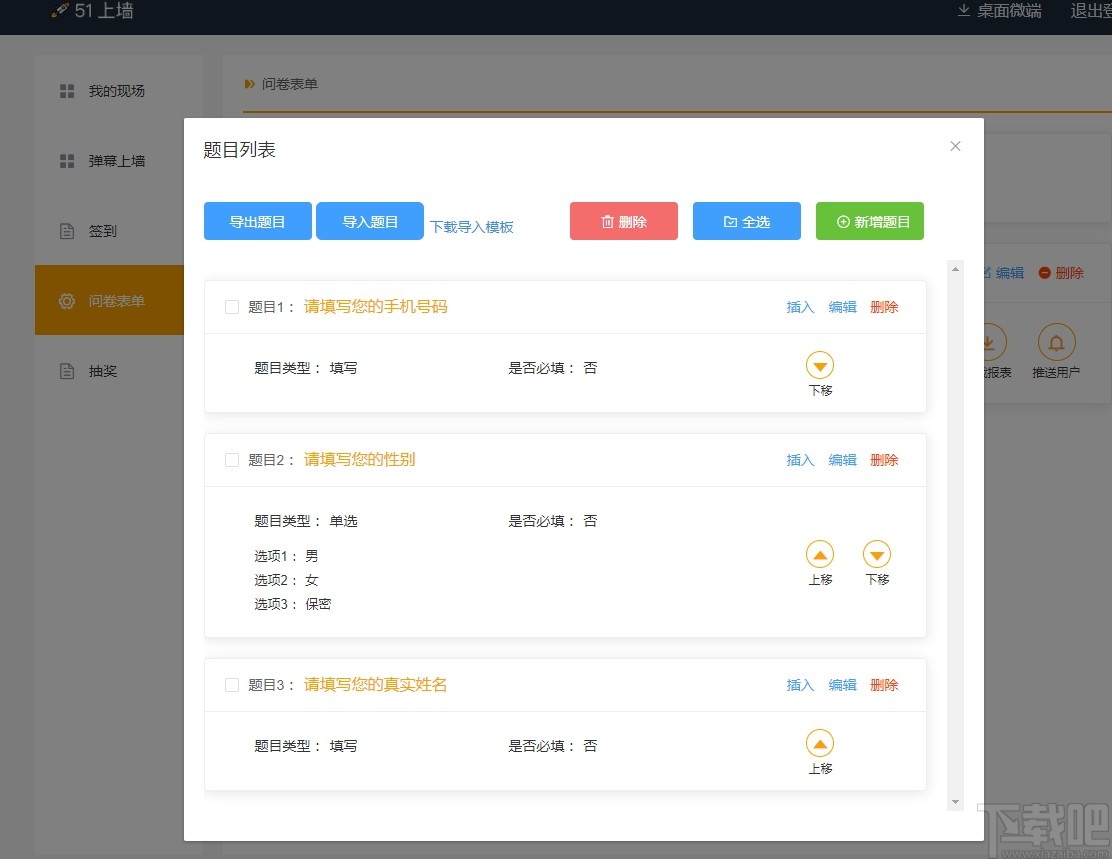Check the checkbox for 题目2
Screen dimensions: 1112x859
231,460
